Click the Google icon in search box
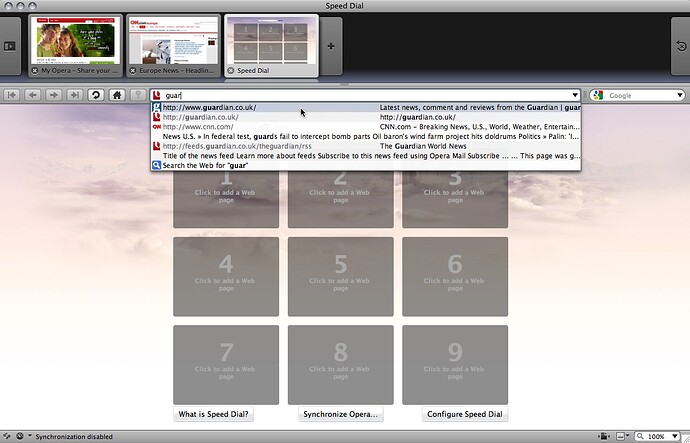This screenshot has height=443, width=690. (x=598, y=95)
